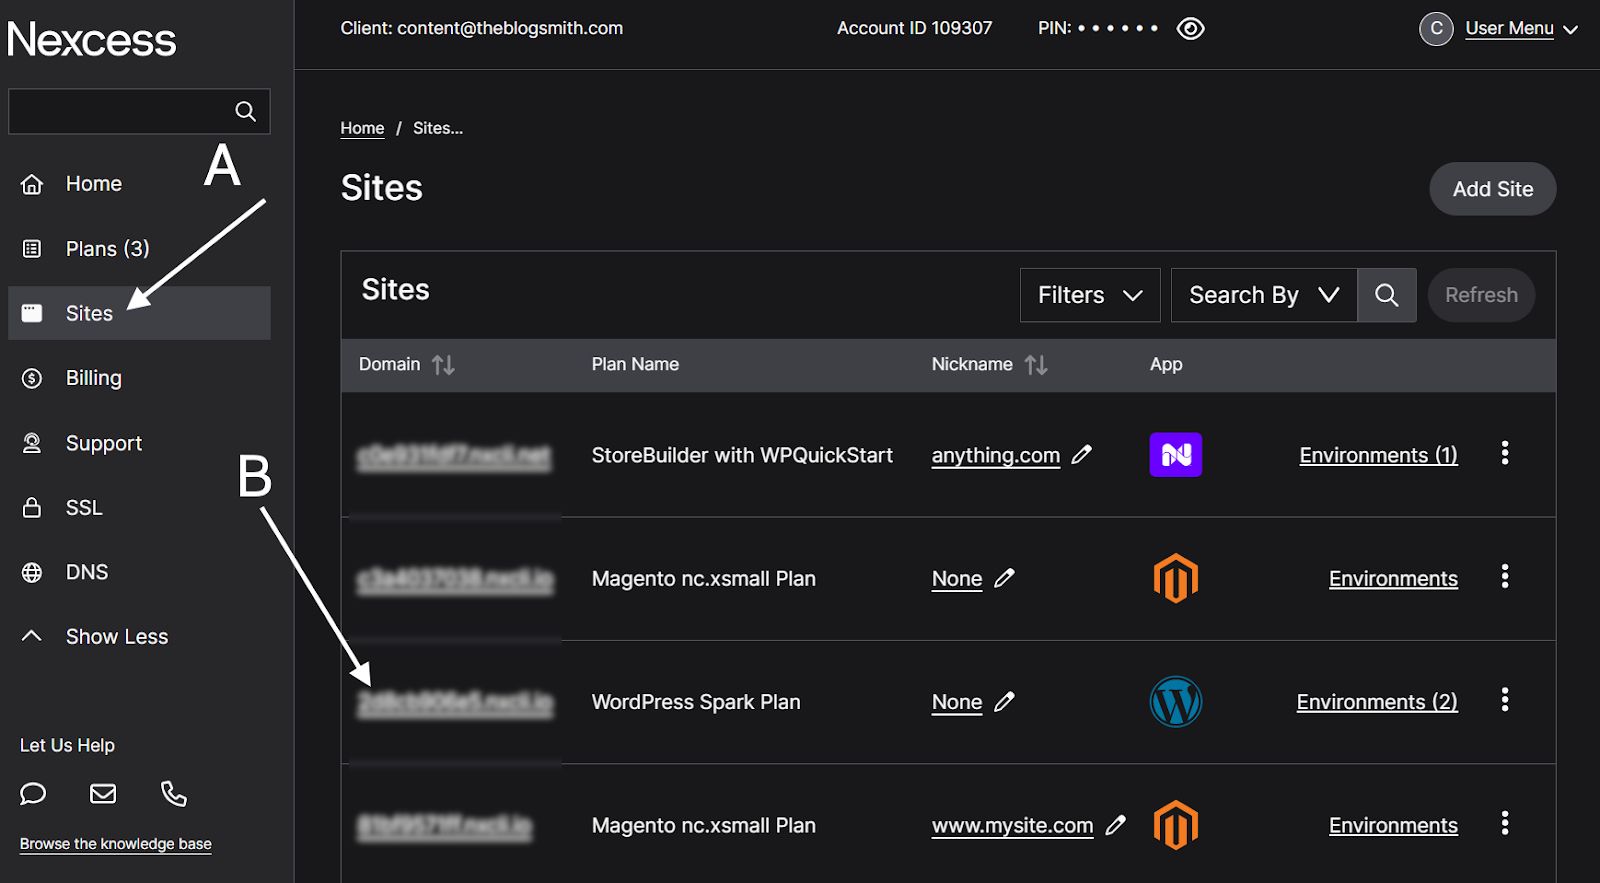Screen dimensions: 1600x883
Task: Click the email envelope icon
Action: 103,794
